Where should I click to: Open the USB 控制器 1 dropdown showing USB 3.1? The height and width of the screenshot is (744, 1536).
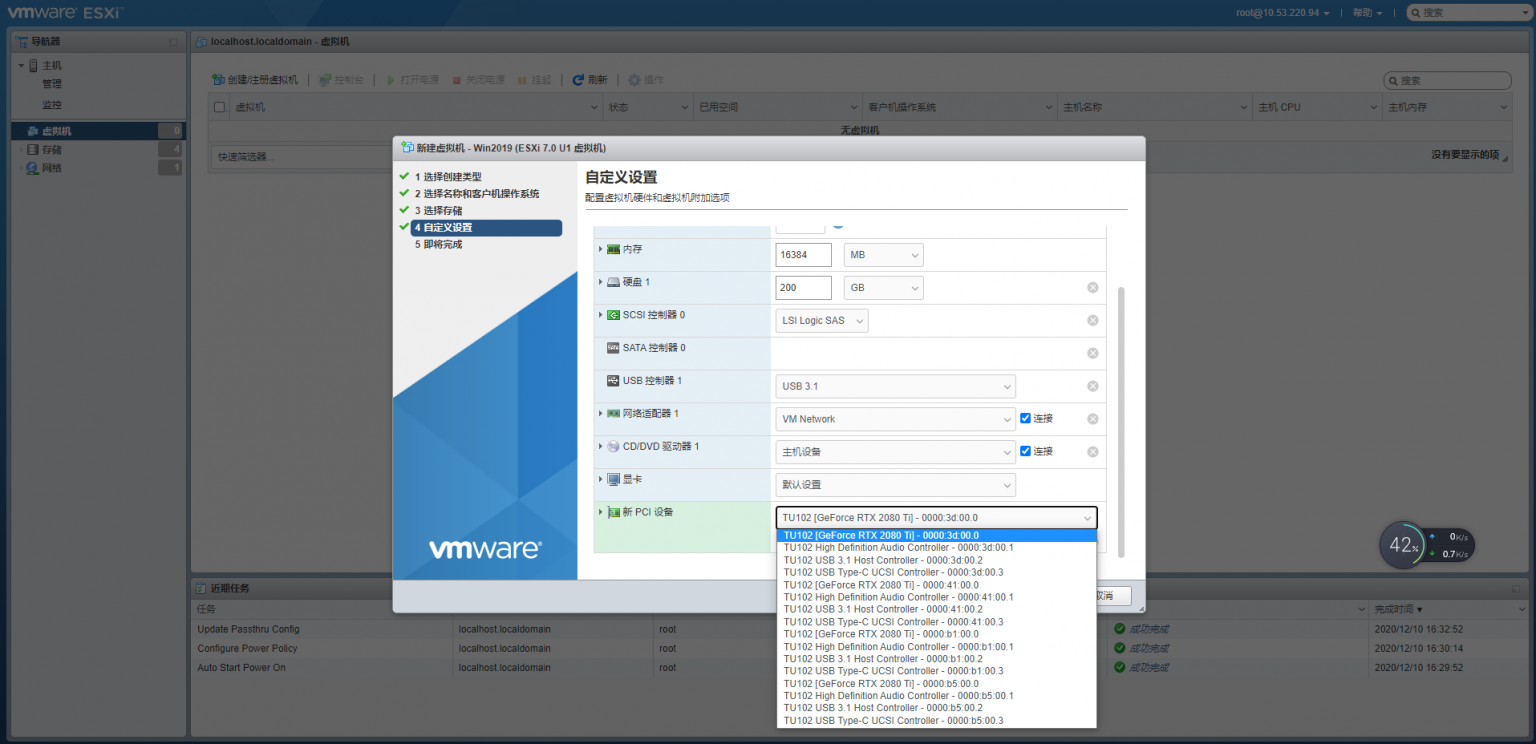pos(894,386)
